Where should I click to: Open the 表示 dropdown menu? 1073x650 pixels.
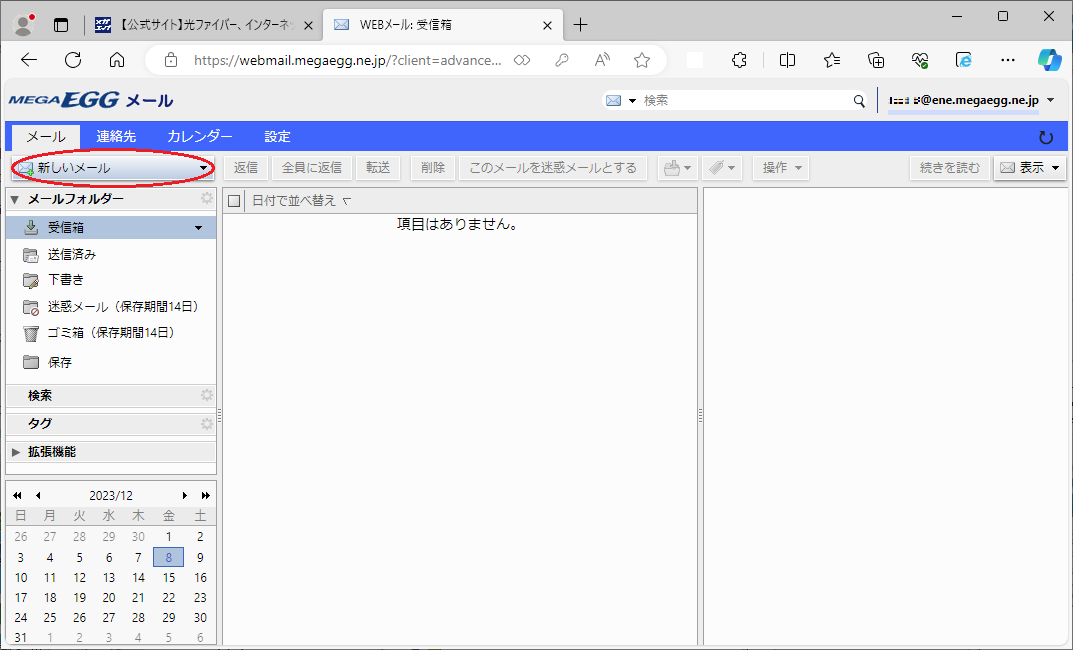[1030, 168]
